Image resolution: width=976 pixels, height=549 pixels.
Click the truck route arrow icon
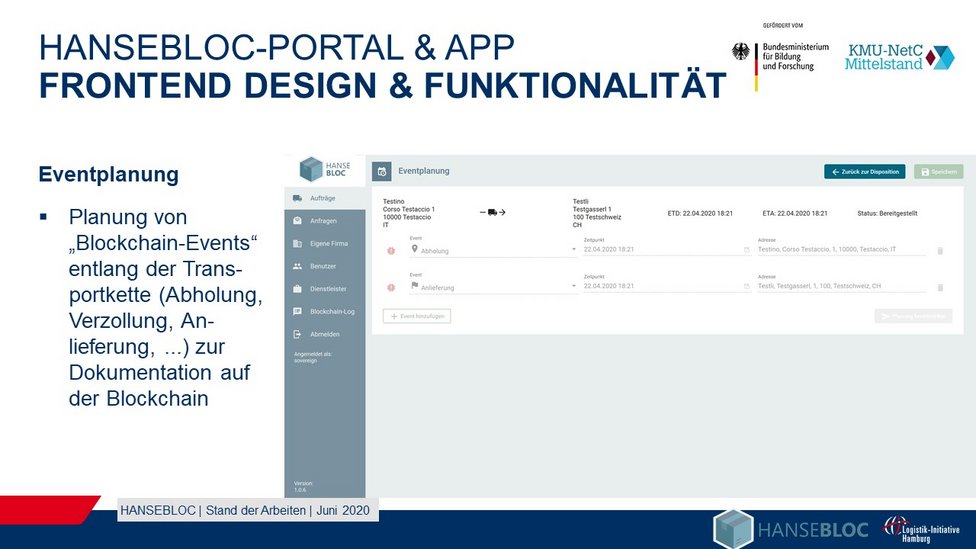click(x=493, y=212)
